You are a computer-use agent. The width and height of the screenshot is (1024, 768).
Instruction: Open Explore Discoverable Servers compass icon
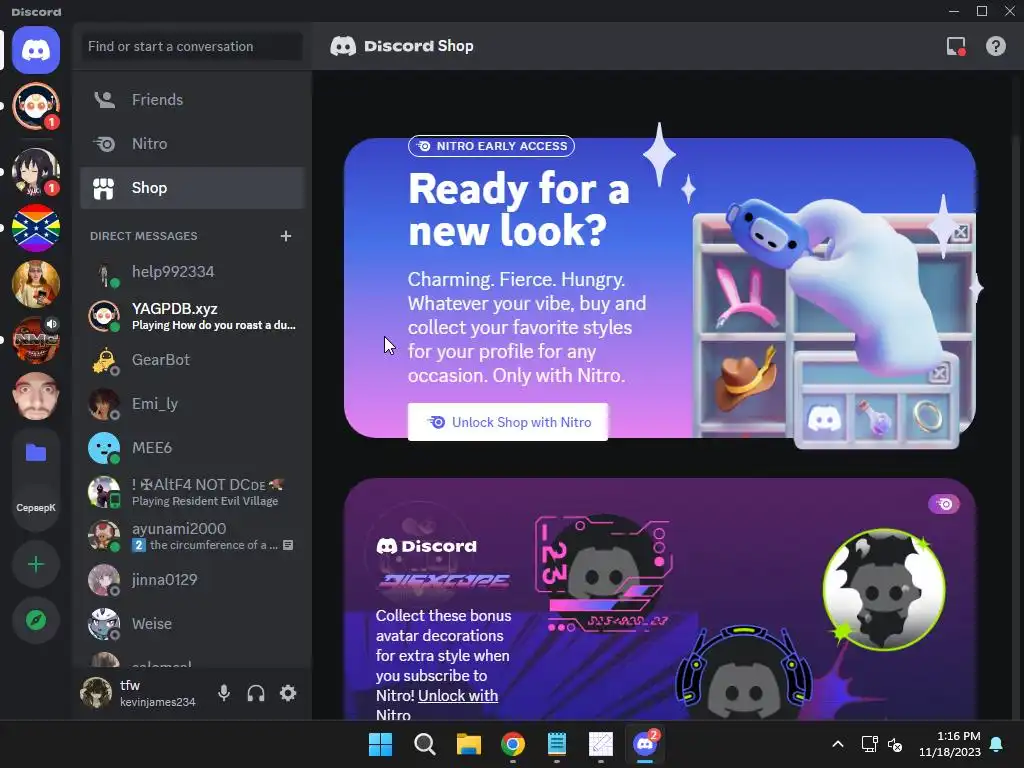click(36, 620)
